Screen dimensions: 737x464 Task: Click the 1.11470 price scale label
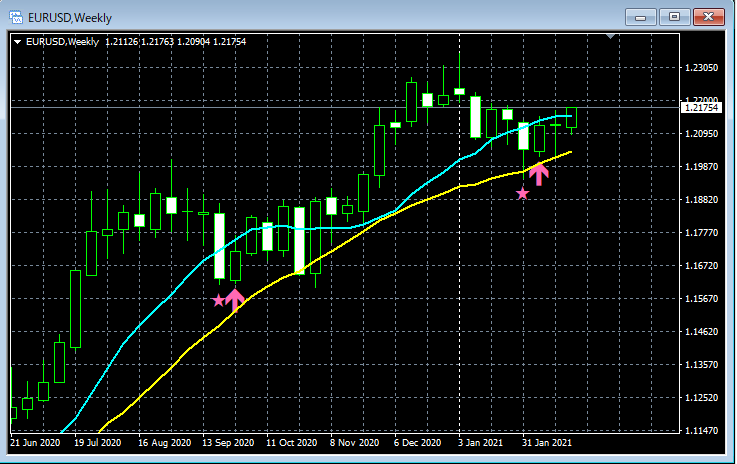pos(701,430)
